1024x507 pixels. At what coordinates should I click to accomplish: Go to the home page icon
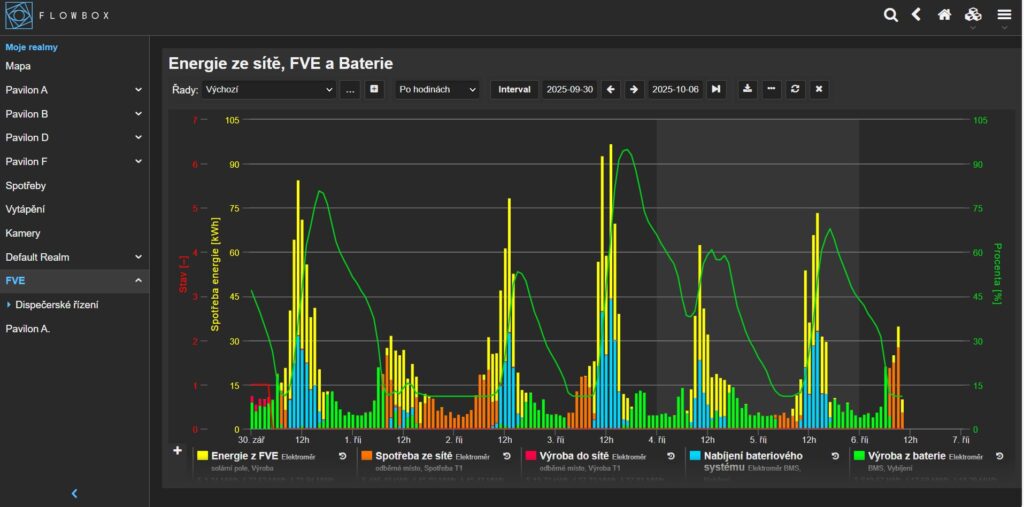pos(944,14)
